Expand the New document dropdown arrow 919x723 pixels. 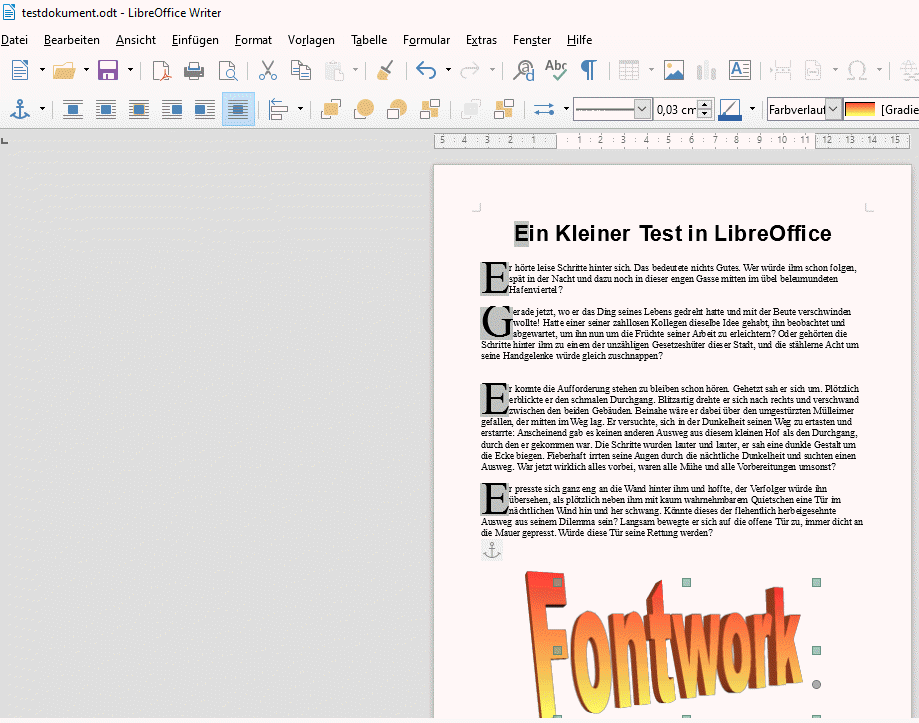click(42, 70)
